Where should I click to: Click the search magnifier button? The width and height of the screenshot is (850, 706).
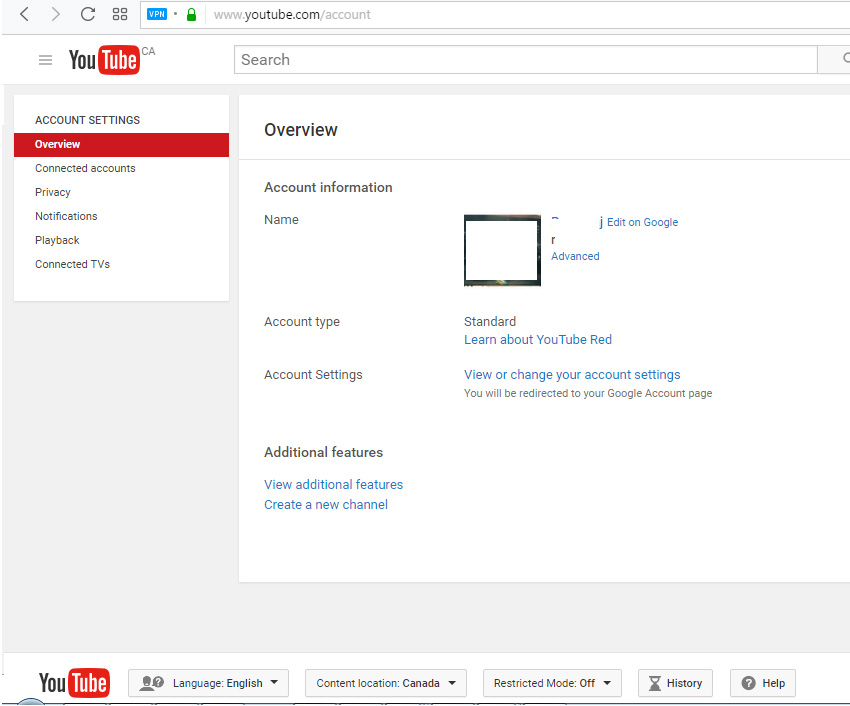tap(835, 59)
